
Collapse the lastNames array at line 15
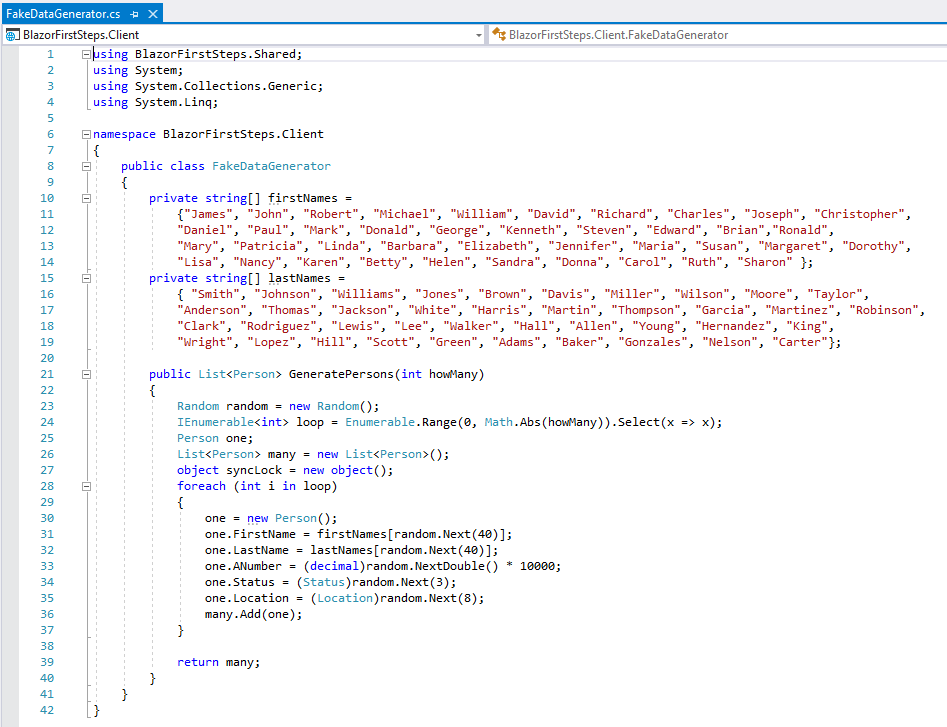(x=86, y=278)
